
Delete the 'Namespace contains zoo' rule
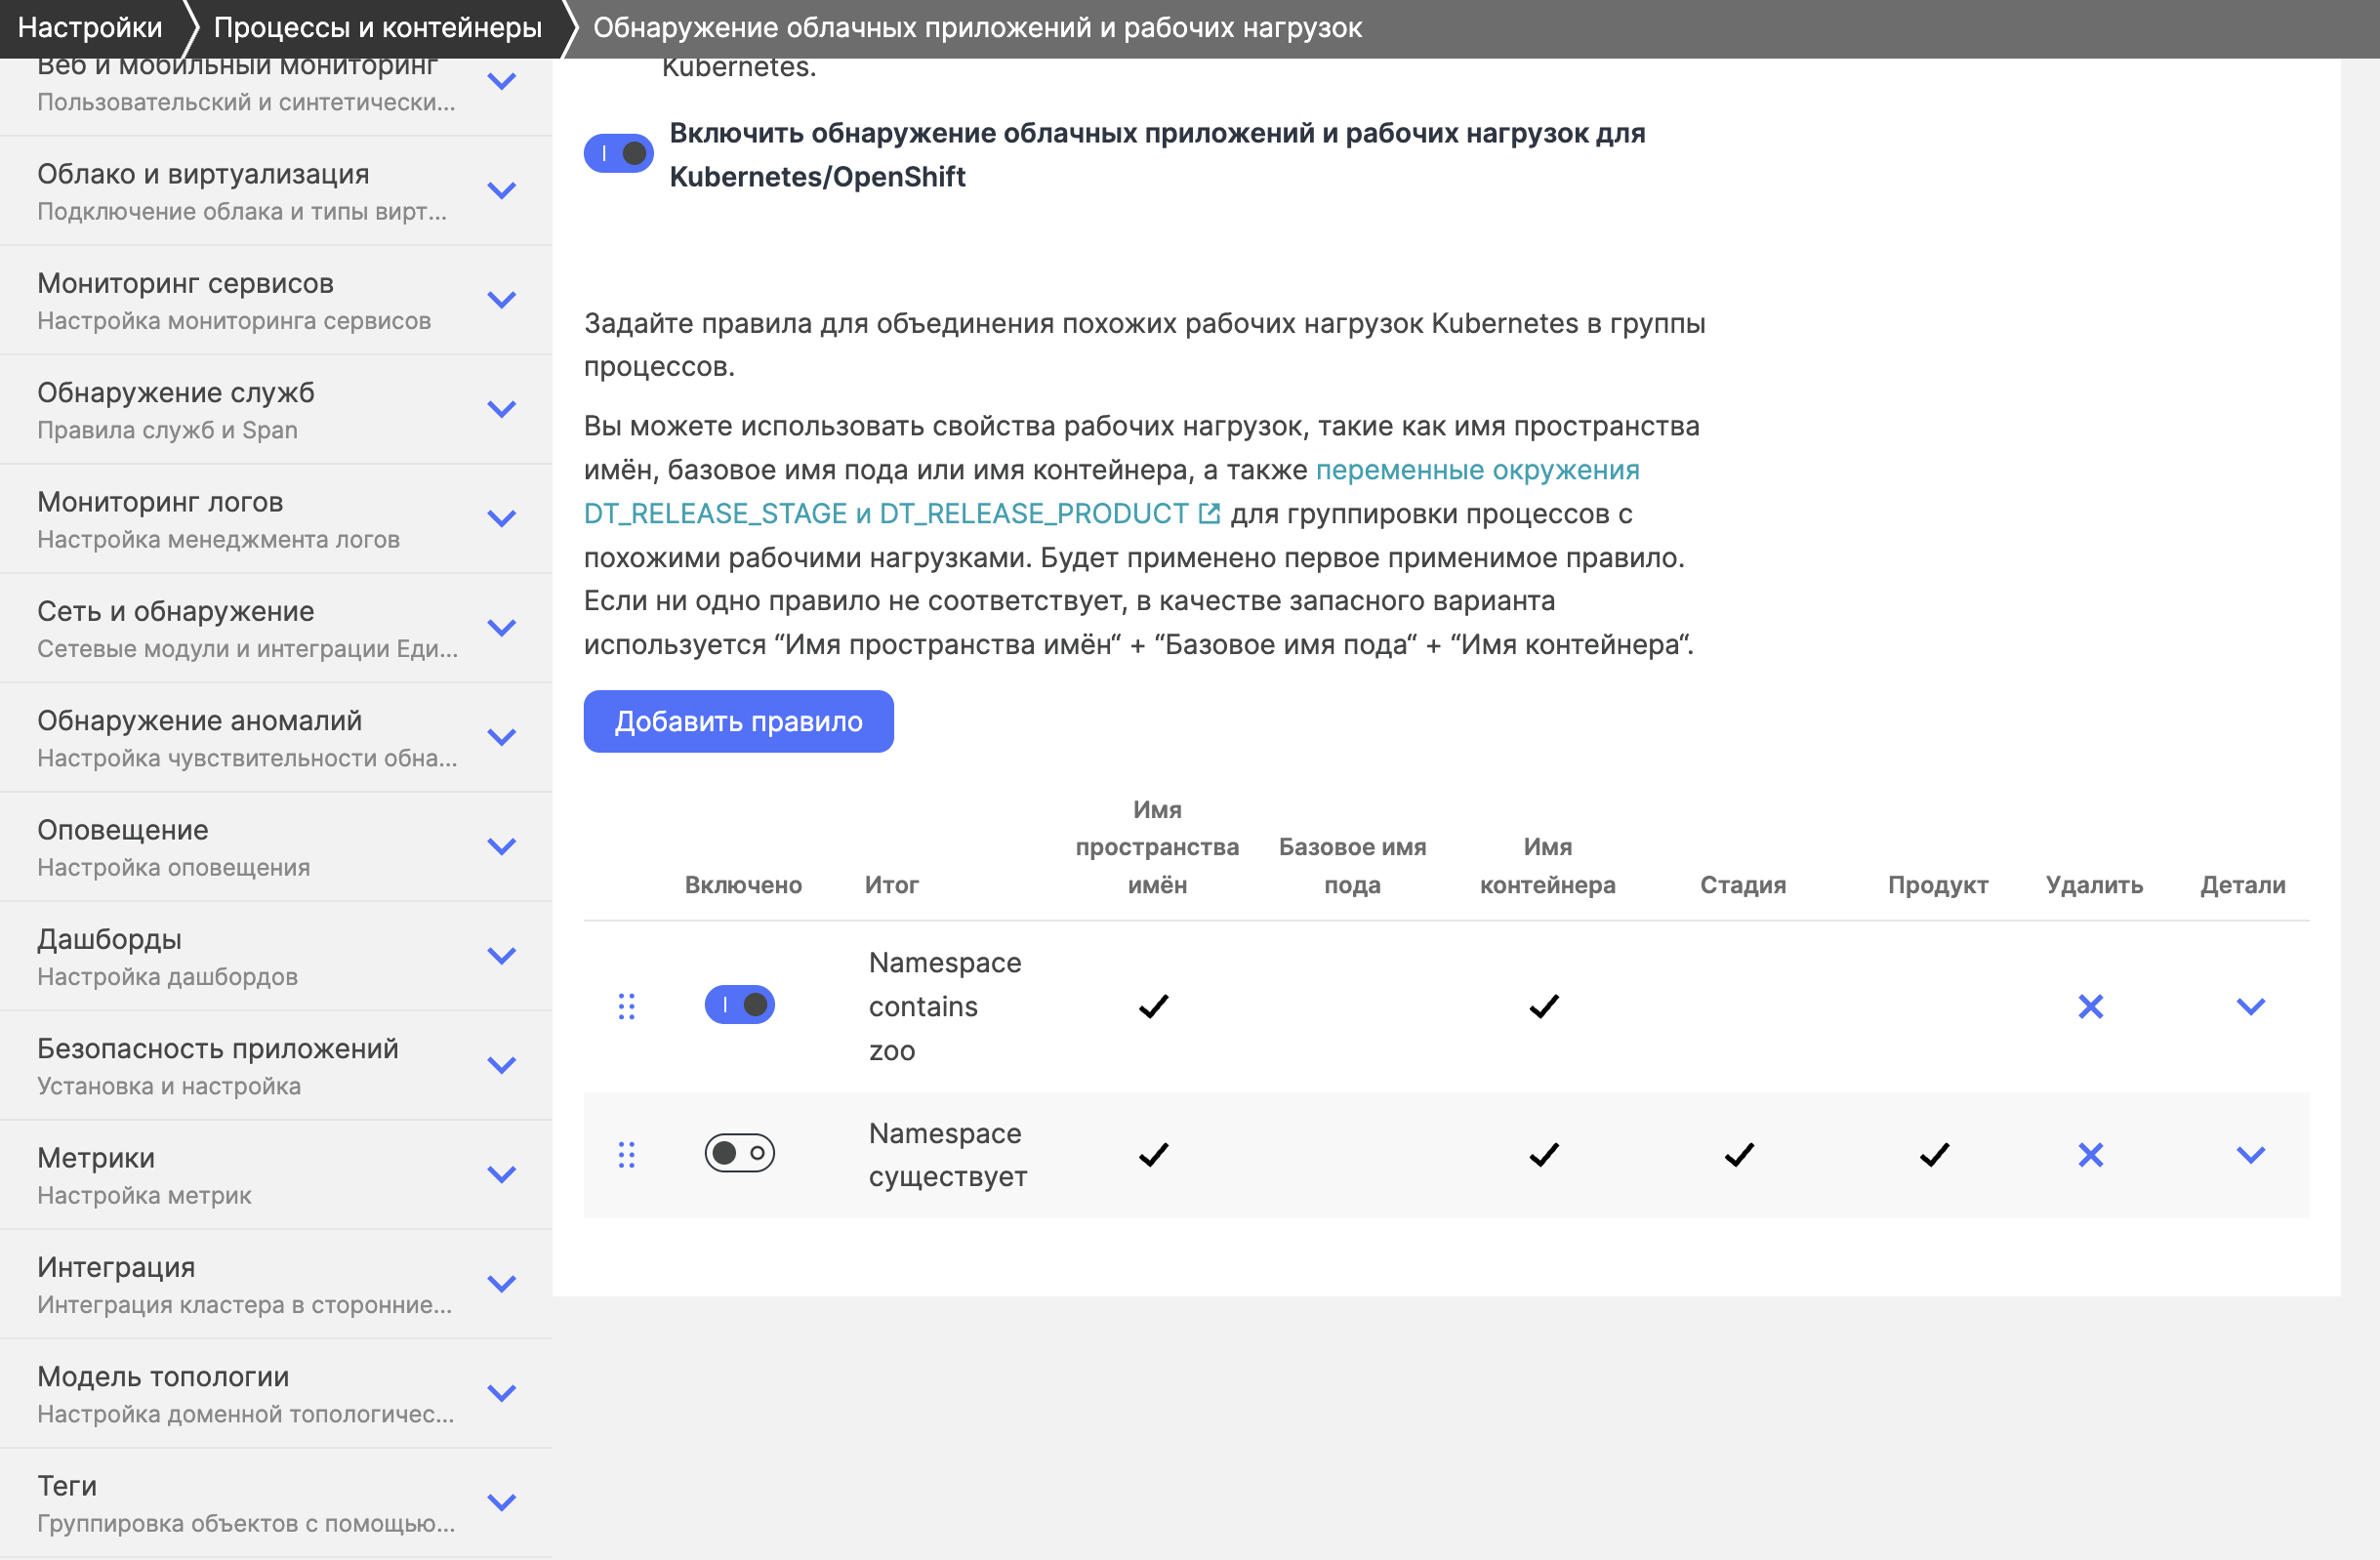[2090, 1006]
